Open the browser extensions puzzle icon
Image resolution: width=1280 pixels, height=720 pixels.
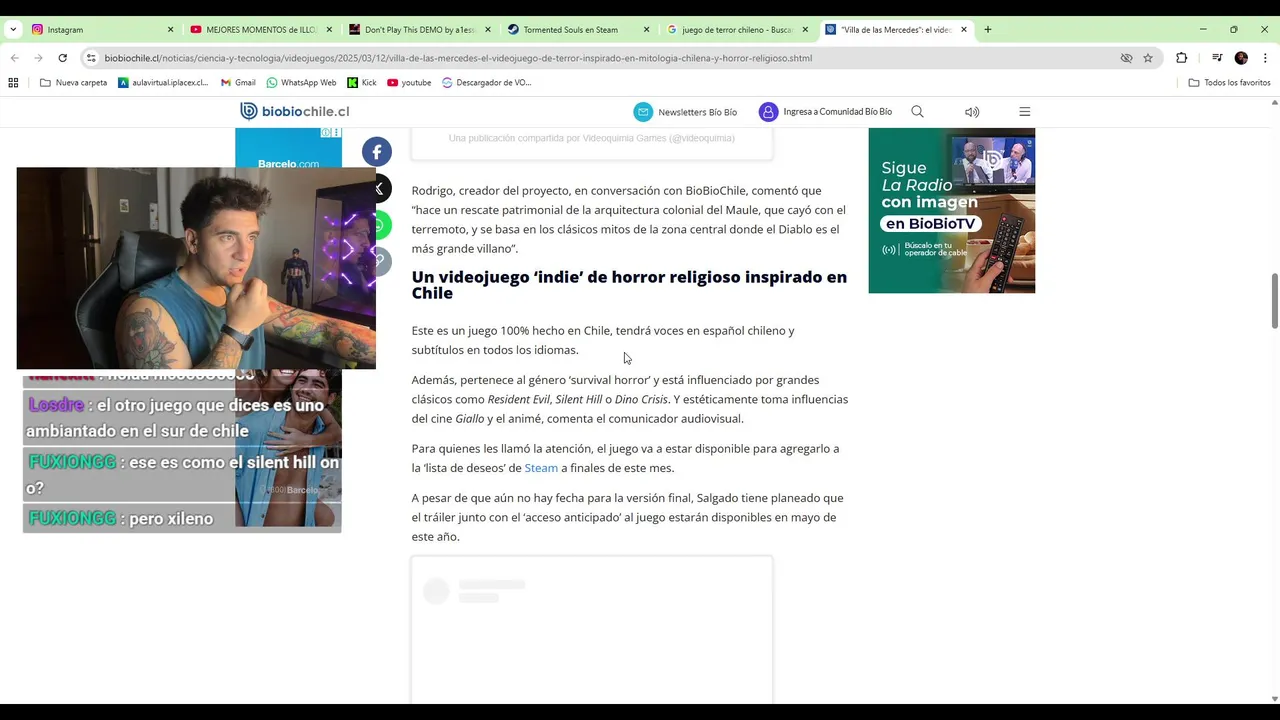1181,58
